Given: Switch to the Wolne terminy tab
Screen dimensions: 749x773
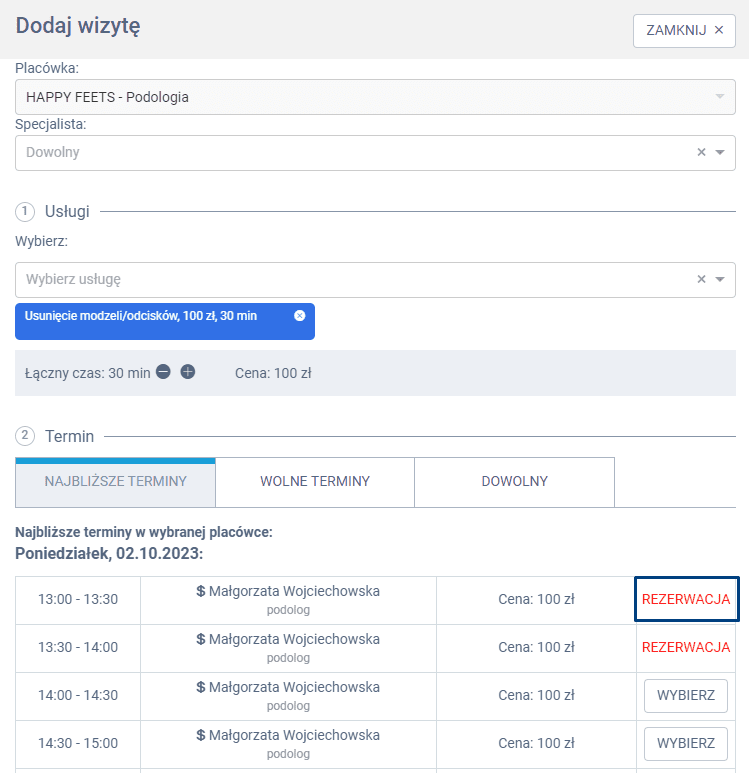Looking at the screenshot, I should click(315, 482).
